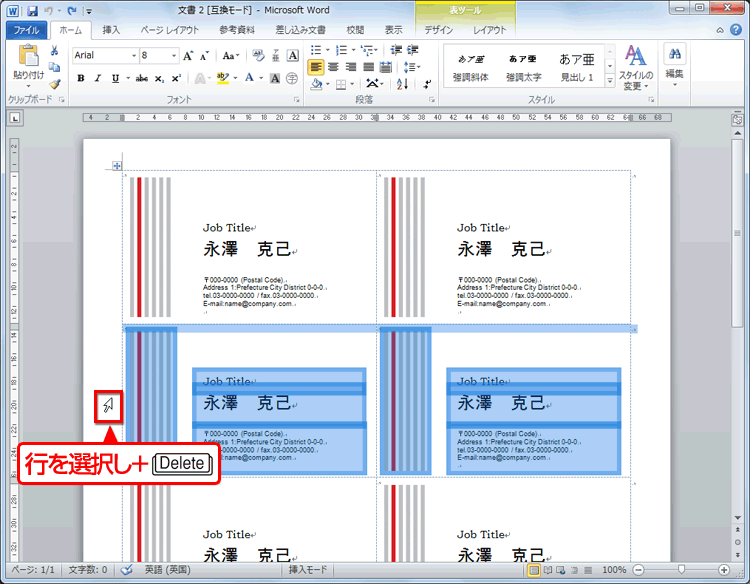Screen dimensions: 750x584
Task: Shrink font size with the smaller A icon
Action: click(x=205, y=56)
